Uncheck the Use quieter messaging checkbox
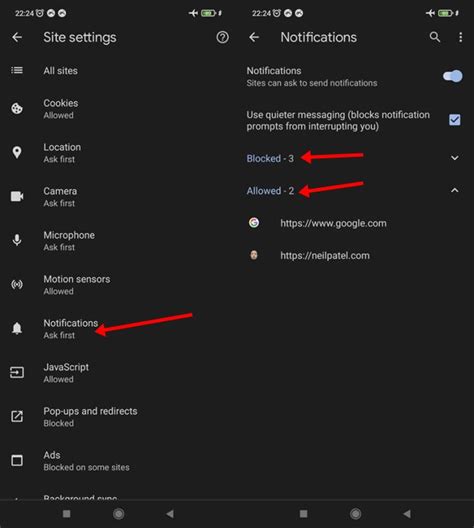 (x=454, y=120)
